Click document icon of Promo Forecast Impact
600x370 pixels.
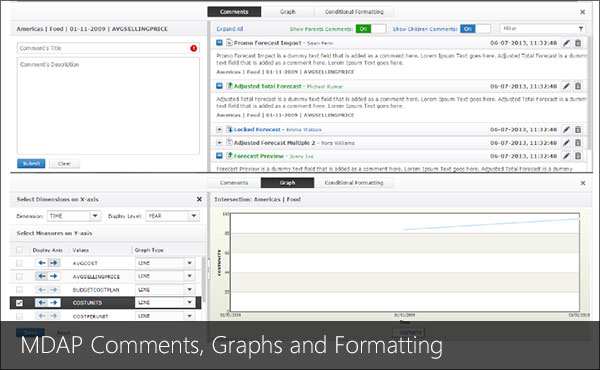tap(229, 42)
